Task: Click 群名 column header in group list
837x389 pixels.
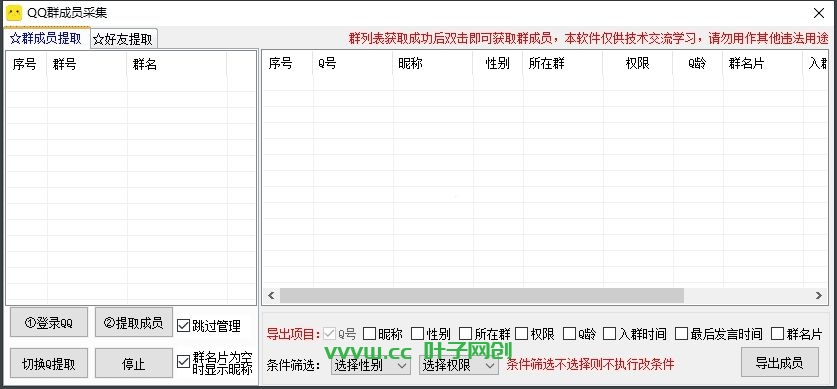Action: tap(177, 65)
